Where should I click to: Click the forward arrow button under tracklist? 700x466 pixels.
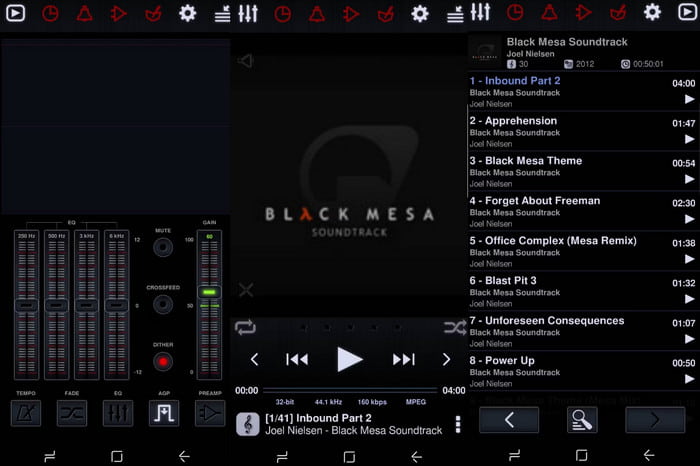(655, 420)
